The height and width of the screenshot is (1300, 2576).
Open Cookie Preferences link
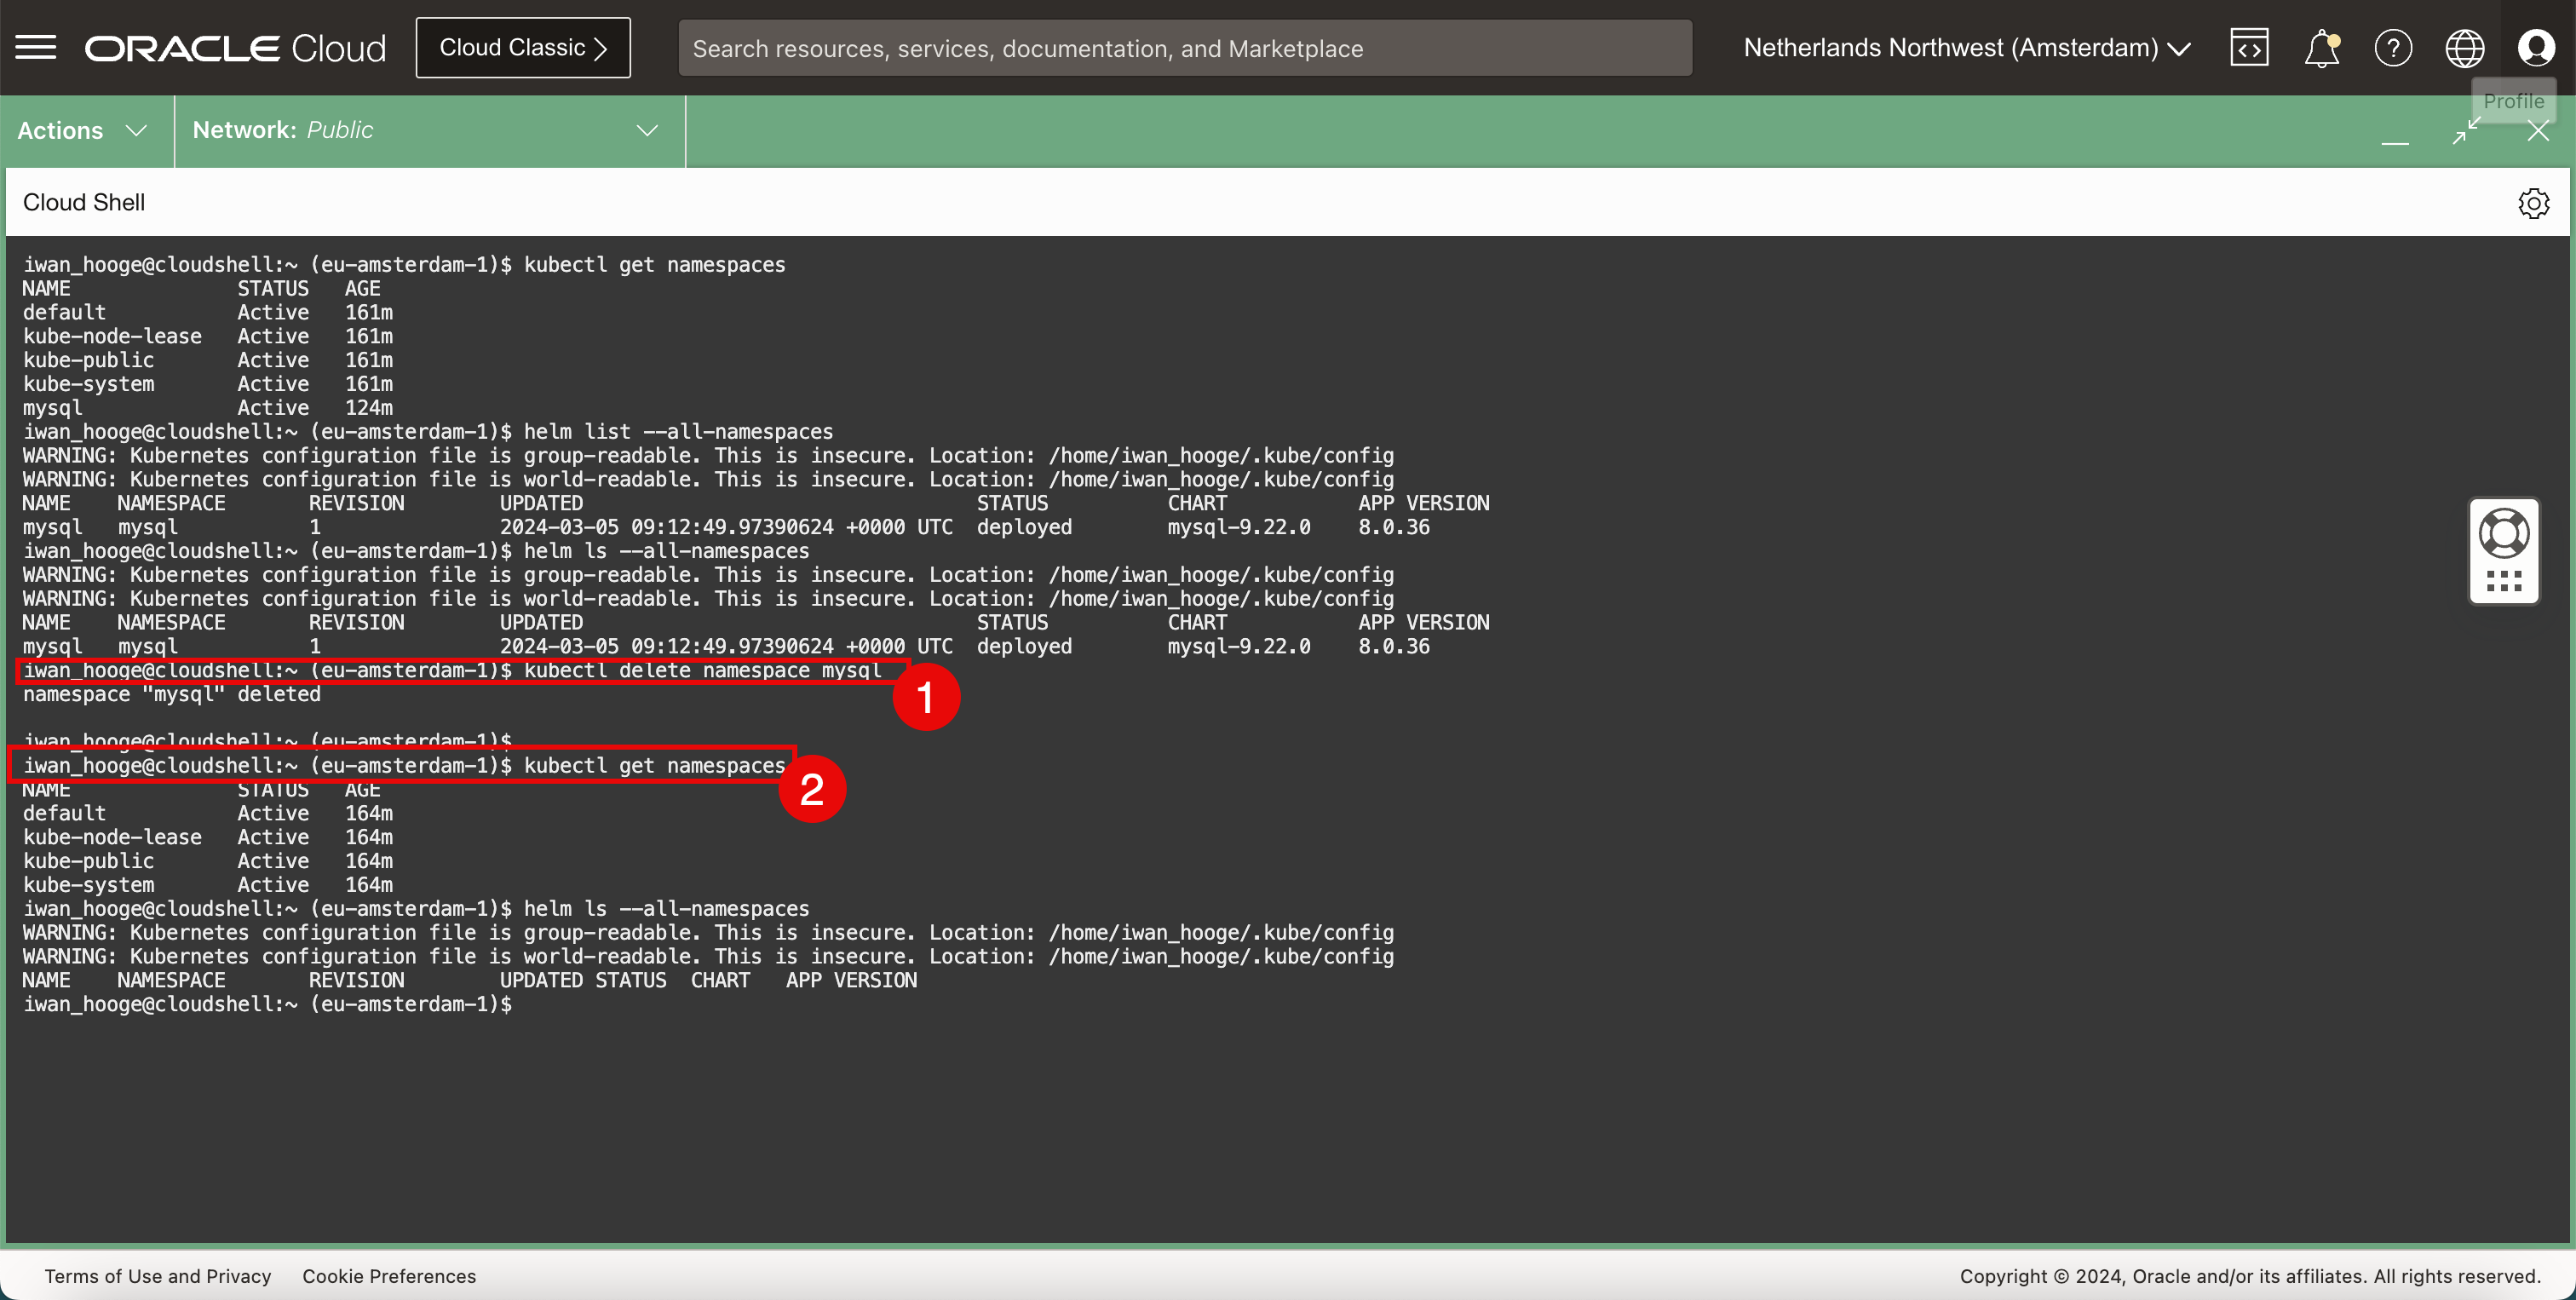[389, 1276]
